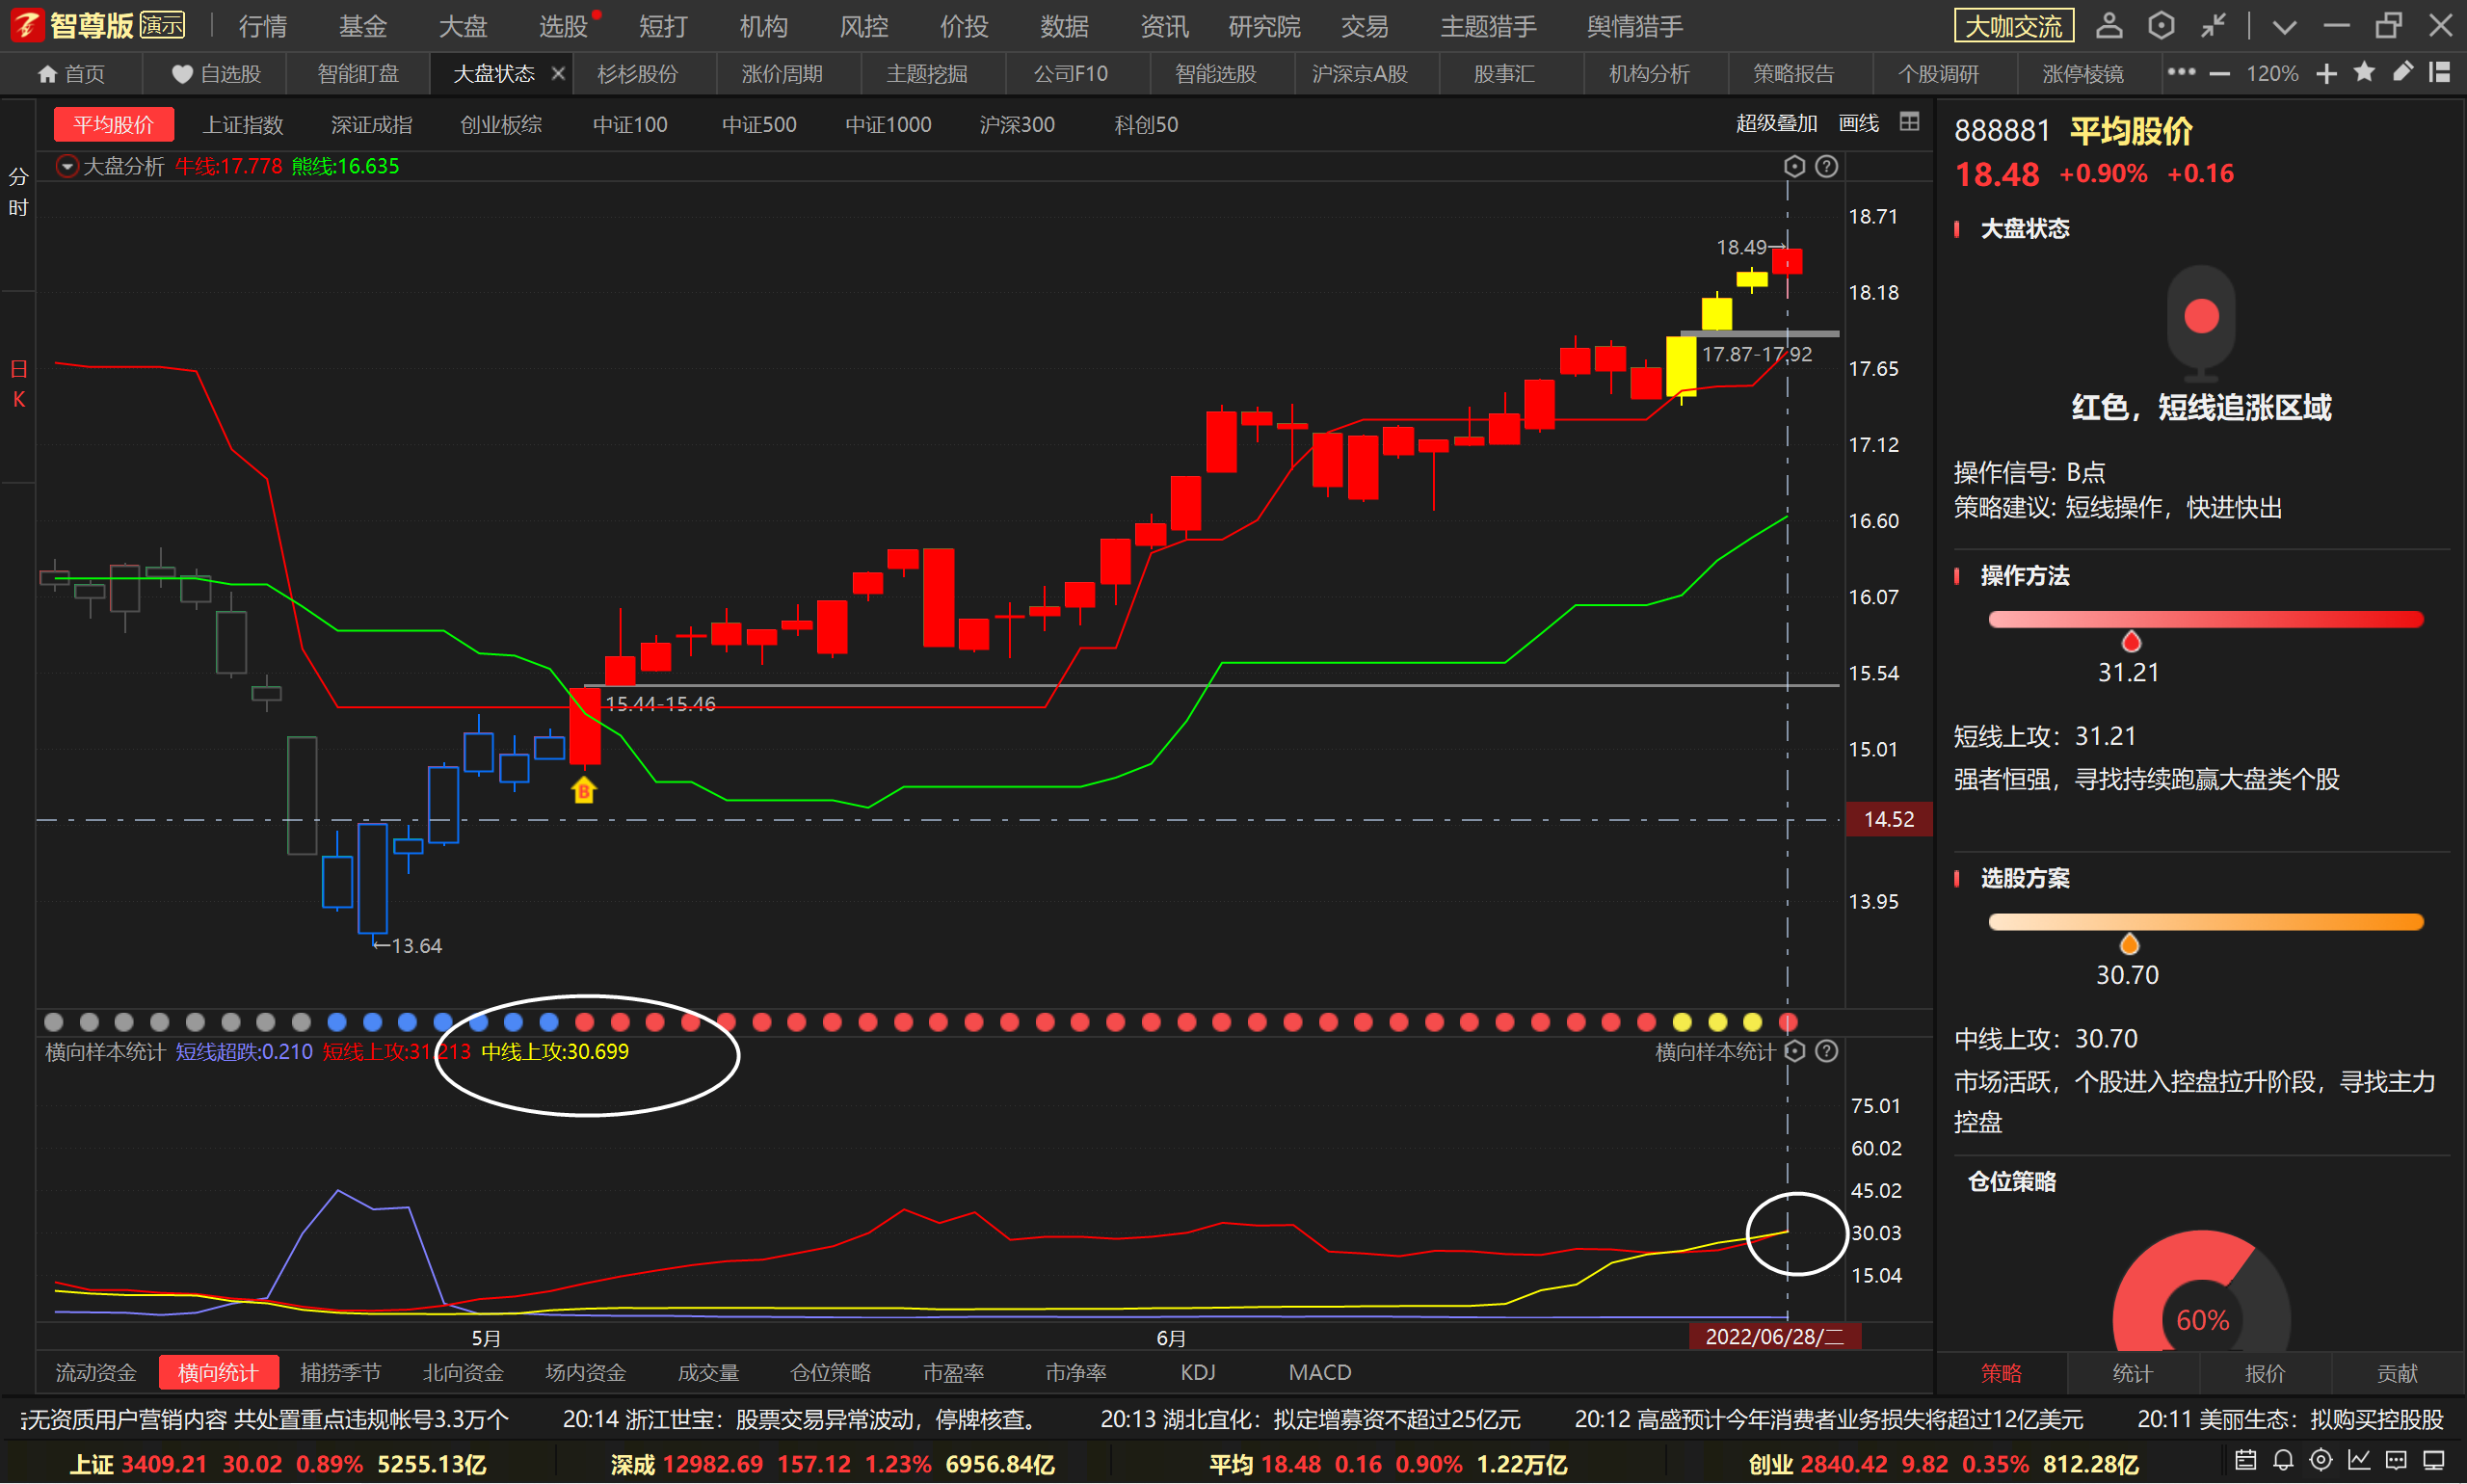
Task: Select the 北向资金 indicator tab
Action: (x=463, y=1373)
